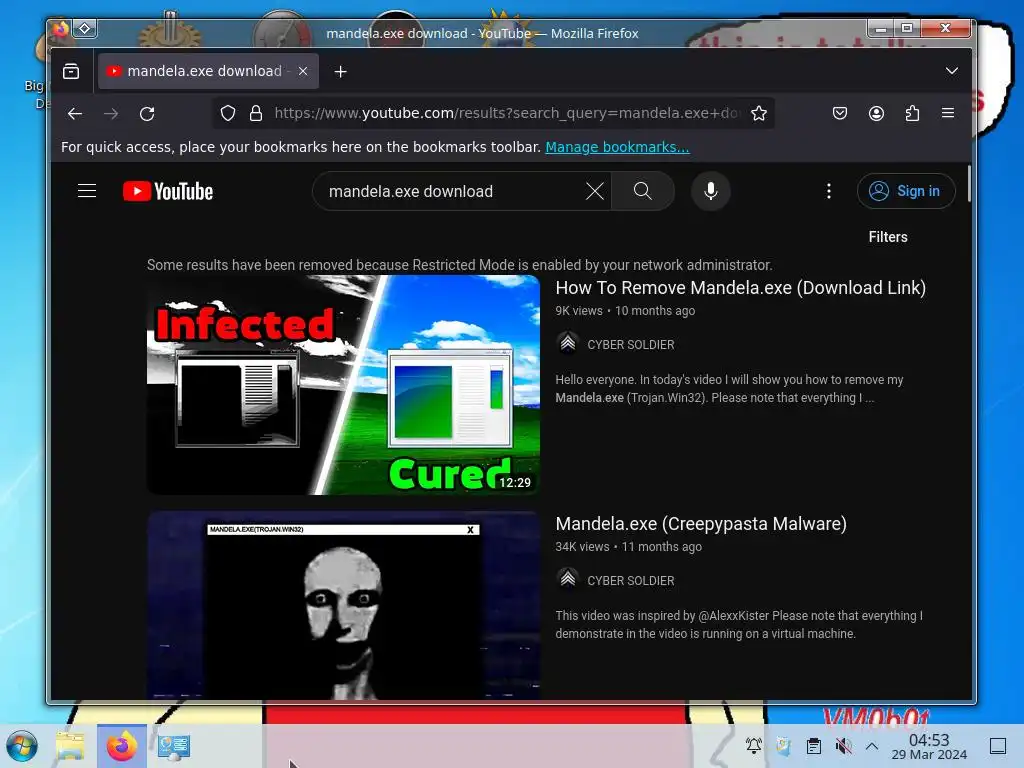Open file manager from the taskbar
The image size is (1024, 768).
coord(71,746)
